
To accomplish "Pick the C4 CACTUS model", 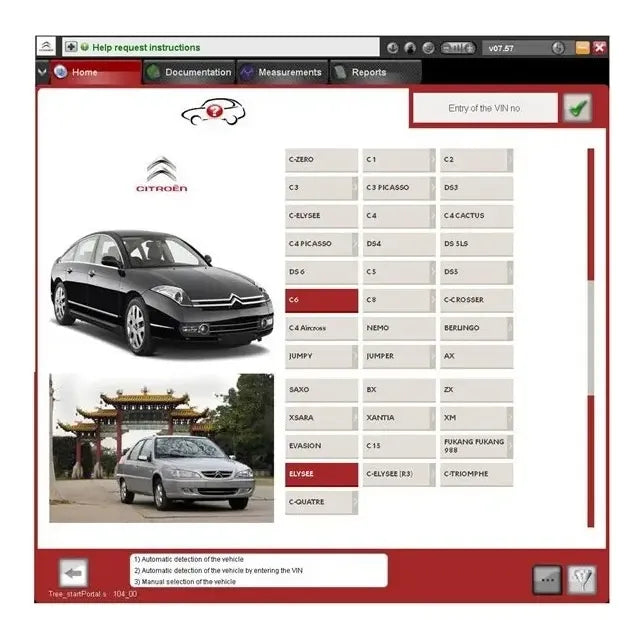I will click(x=476, y=216).
